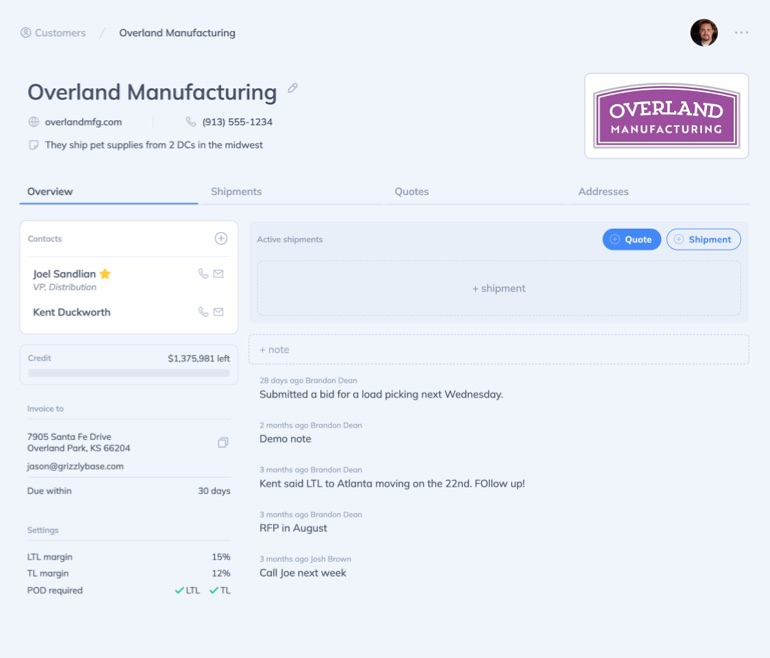Click the credit usage progress bar
The height and width of the screenshot is (658, 770).
point(129,373)
